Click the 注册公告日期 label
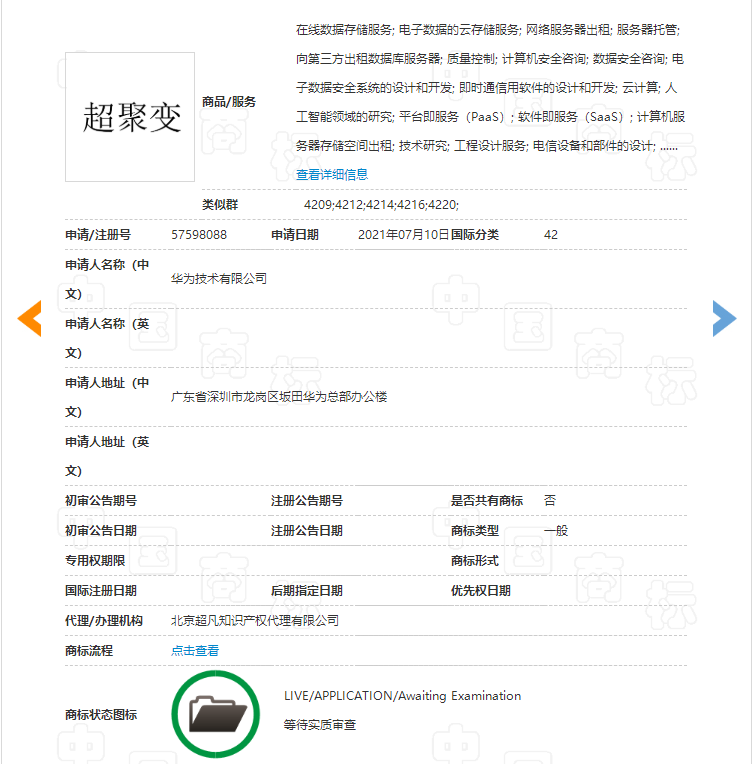Viewport: 753px width, 764px height. (x=307, y=531)
